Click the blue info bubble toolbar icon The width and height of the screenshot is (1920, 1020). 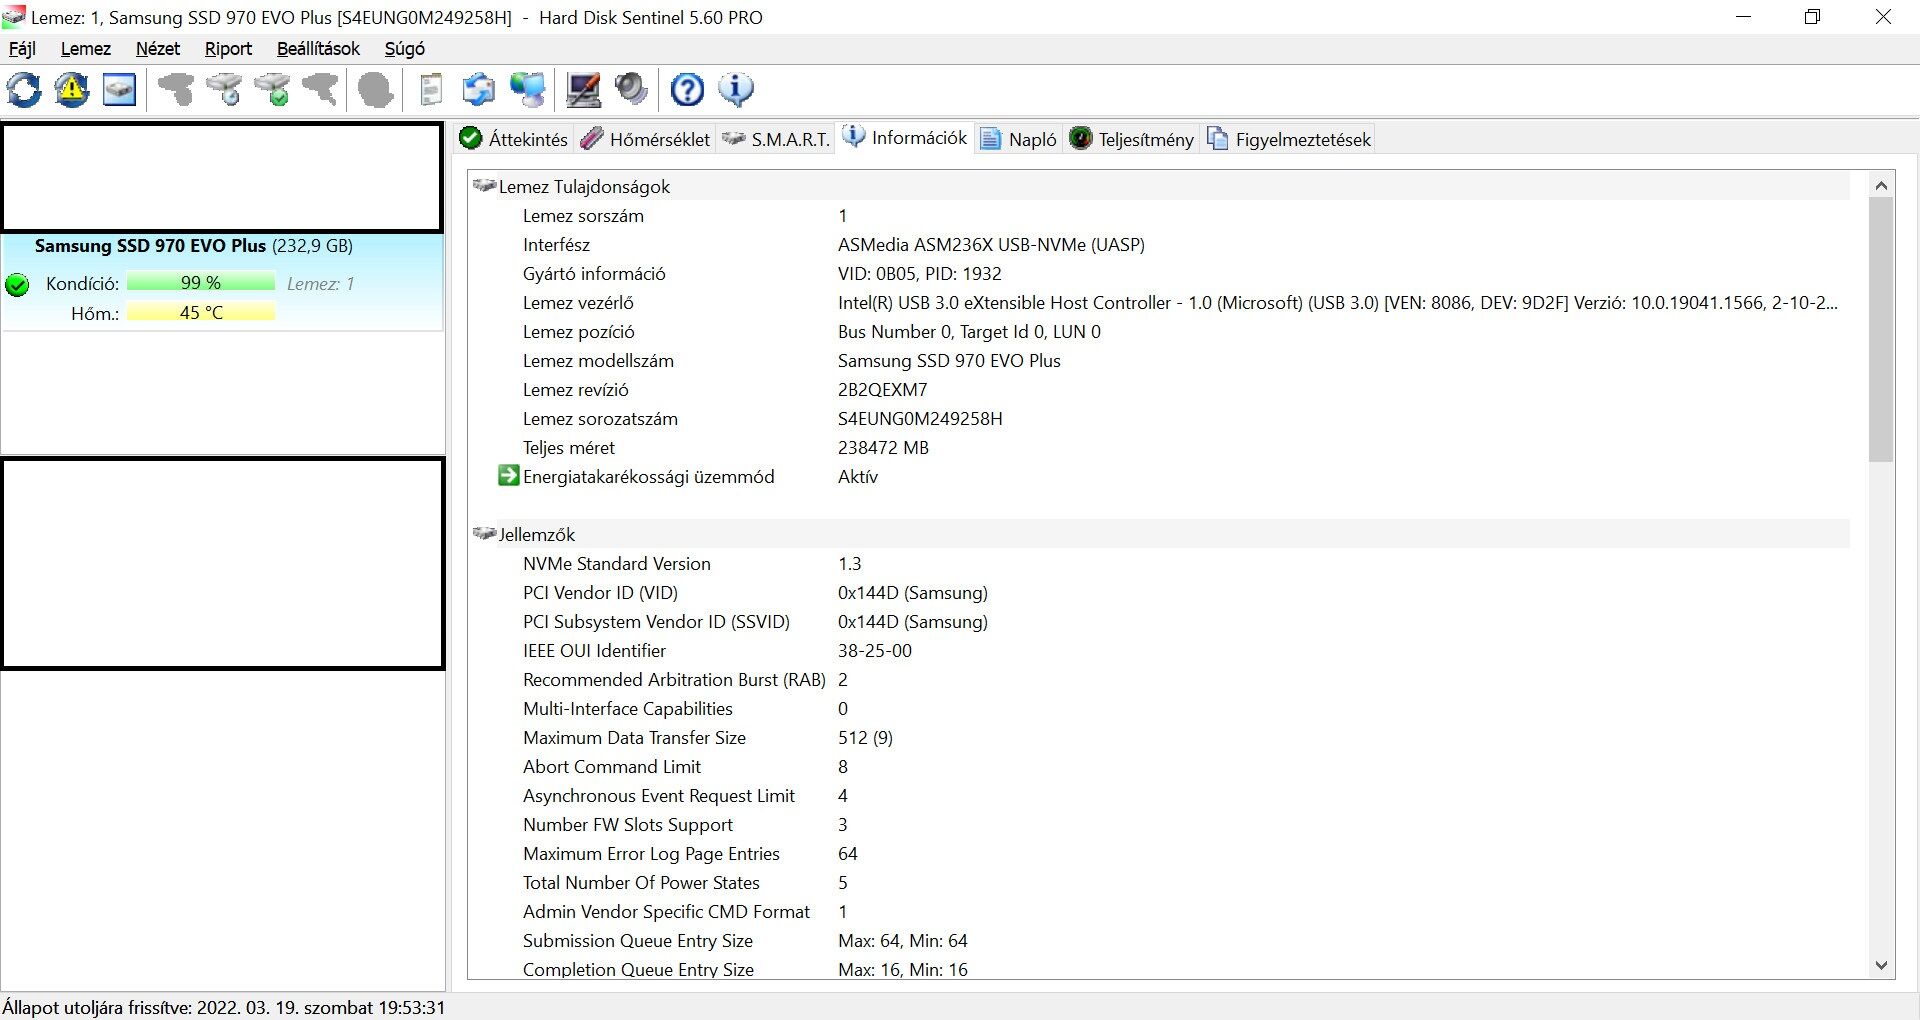[x=736, y=90]
